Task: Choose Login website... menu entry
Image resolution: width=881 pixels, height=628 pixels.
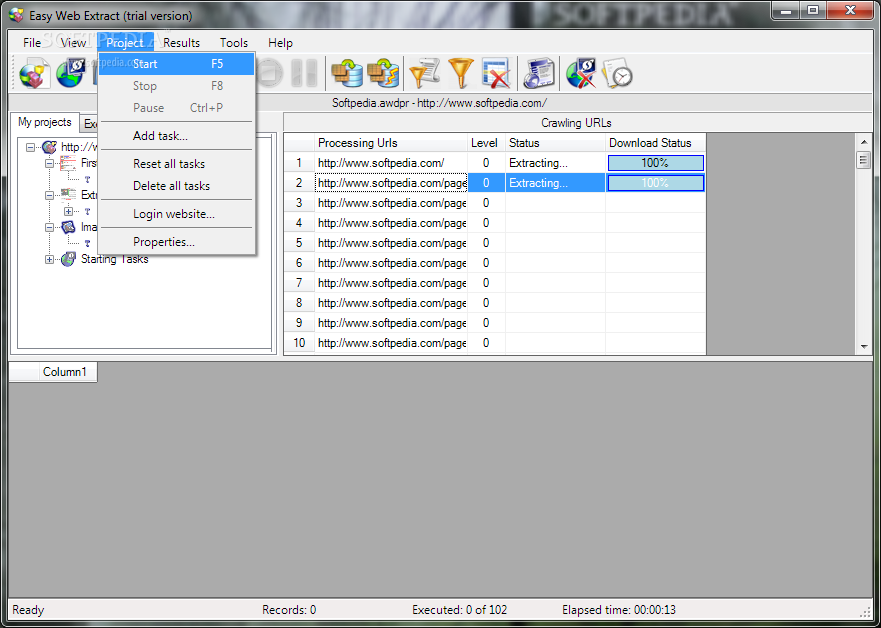Action: 176,214
